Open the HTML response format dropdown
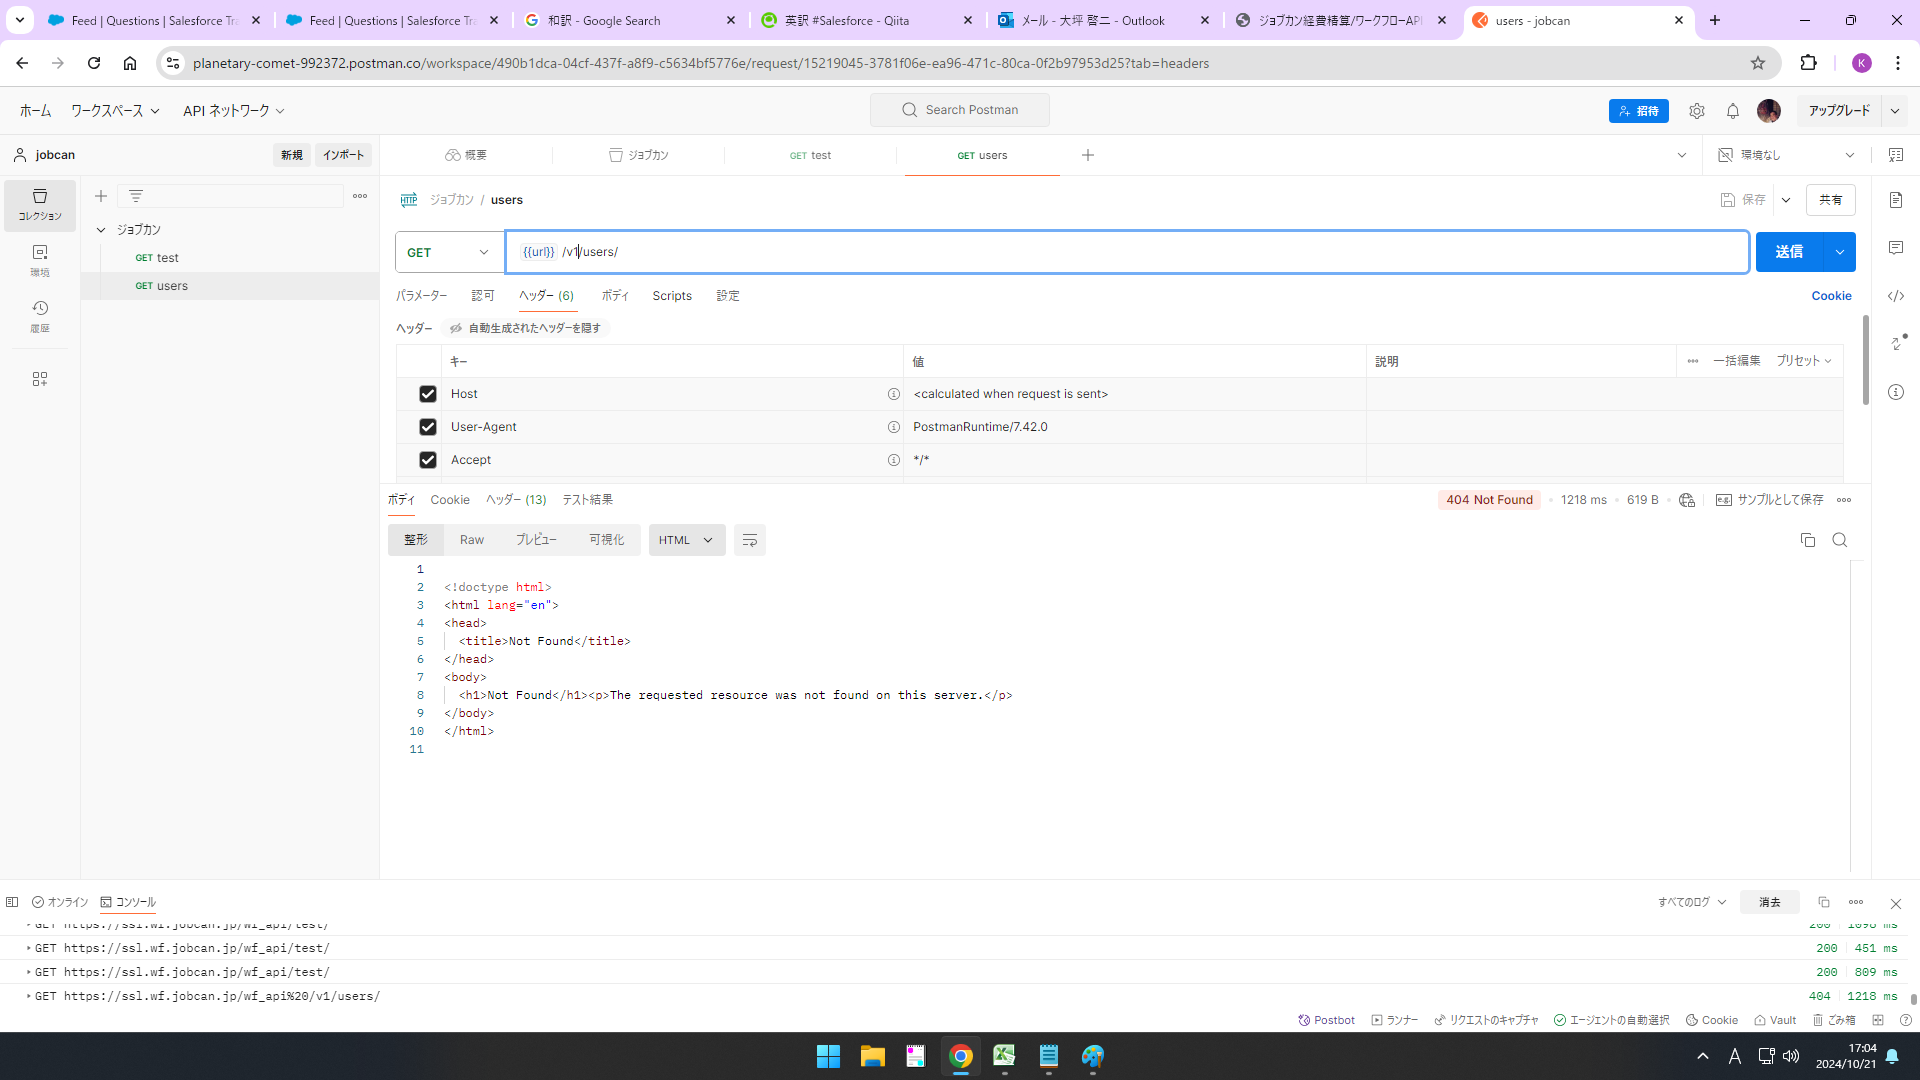Screen dimensions: 1920x1080 (x=686, y=540)
